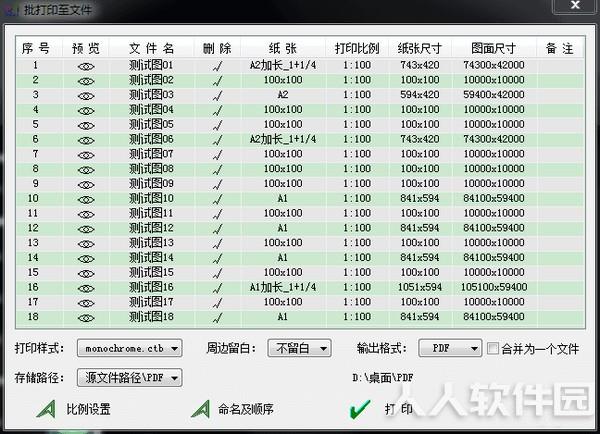The height and width of the screenshot is (434, 600).
Task: Delete row 测试图05 using its delete mark
Action: tap(217, 126)
